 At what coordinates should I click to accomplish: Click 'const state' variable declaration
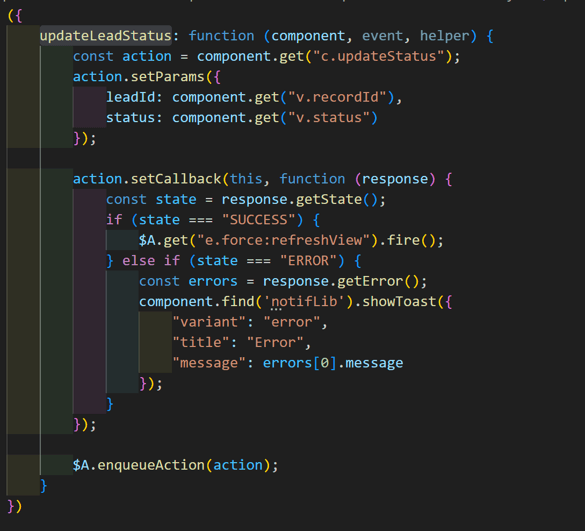point(151,200)
